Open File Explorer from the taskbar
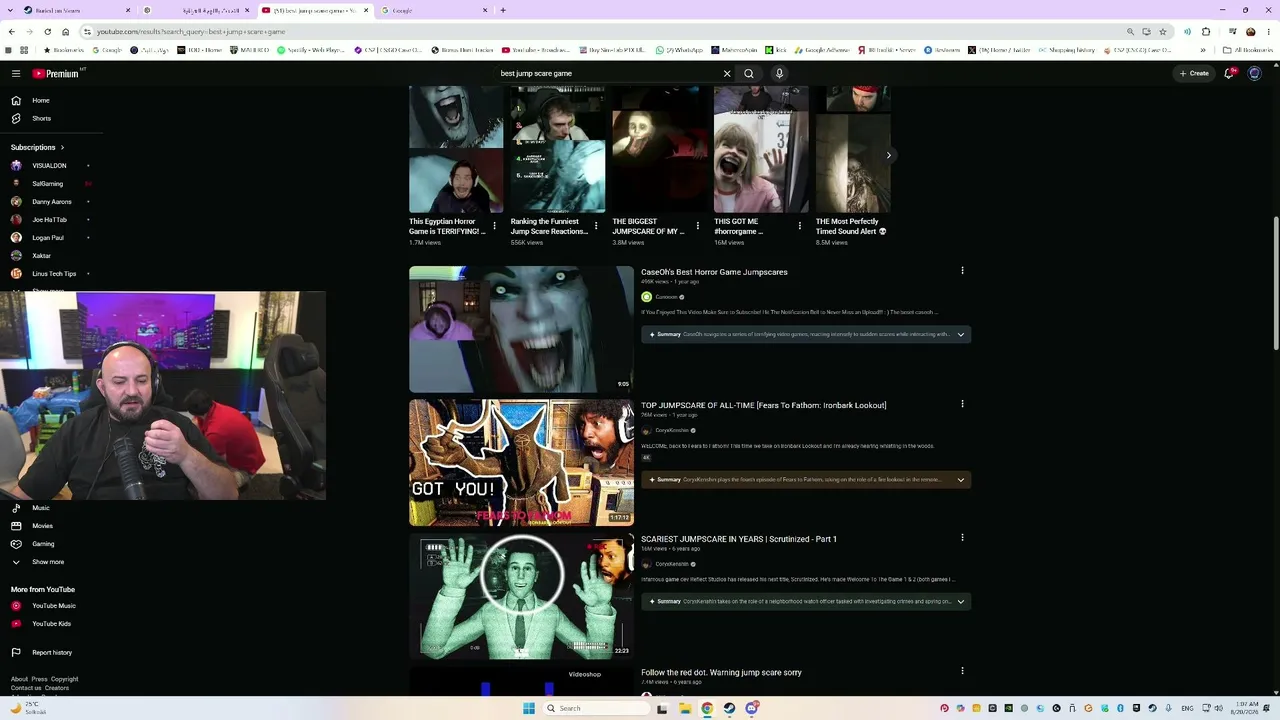 coord(685,708)
